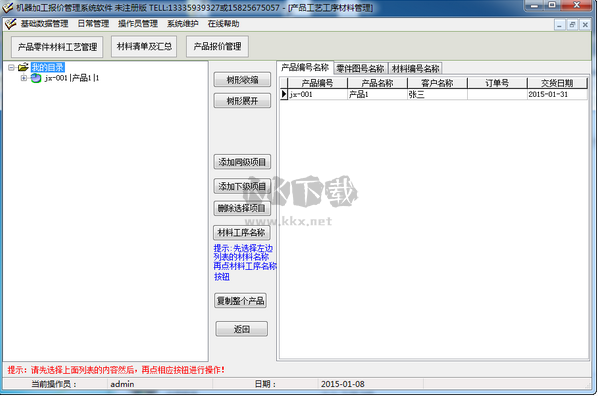Open the 基础数据管理 menu
Screen dimensions: 598x396
tap(44, 24)
